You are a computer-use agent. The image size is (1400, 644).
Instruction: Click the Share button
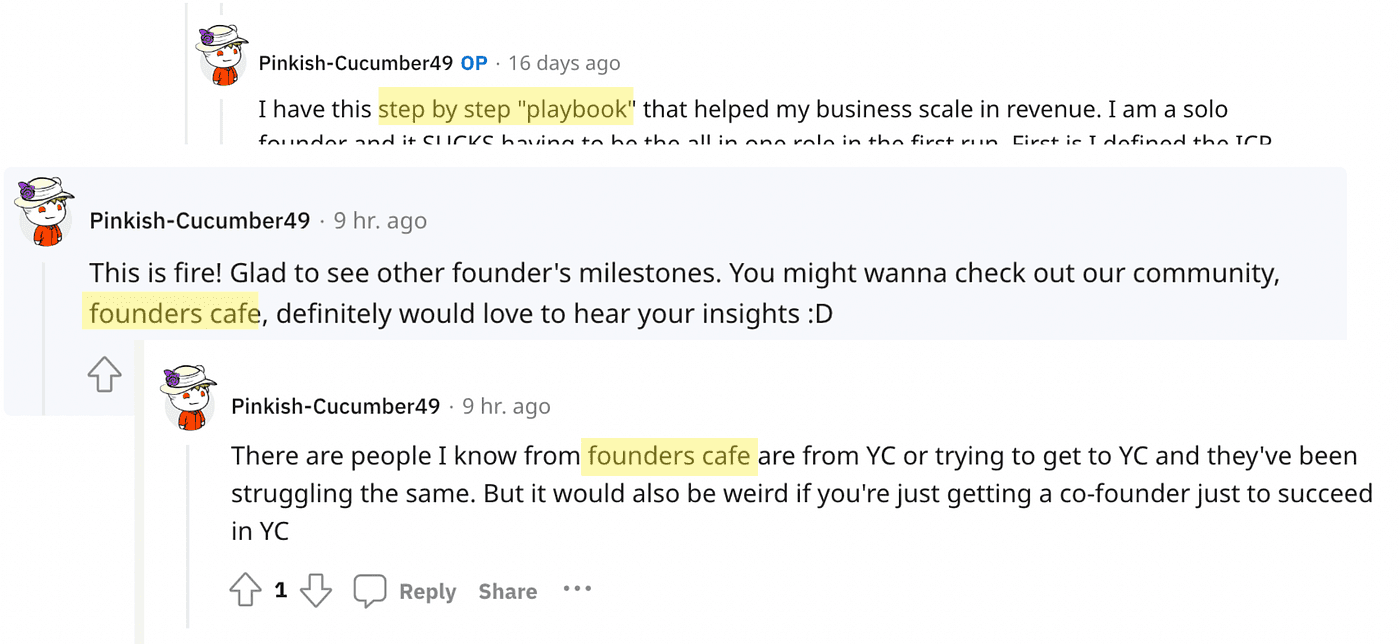(507, 592)
